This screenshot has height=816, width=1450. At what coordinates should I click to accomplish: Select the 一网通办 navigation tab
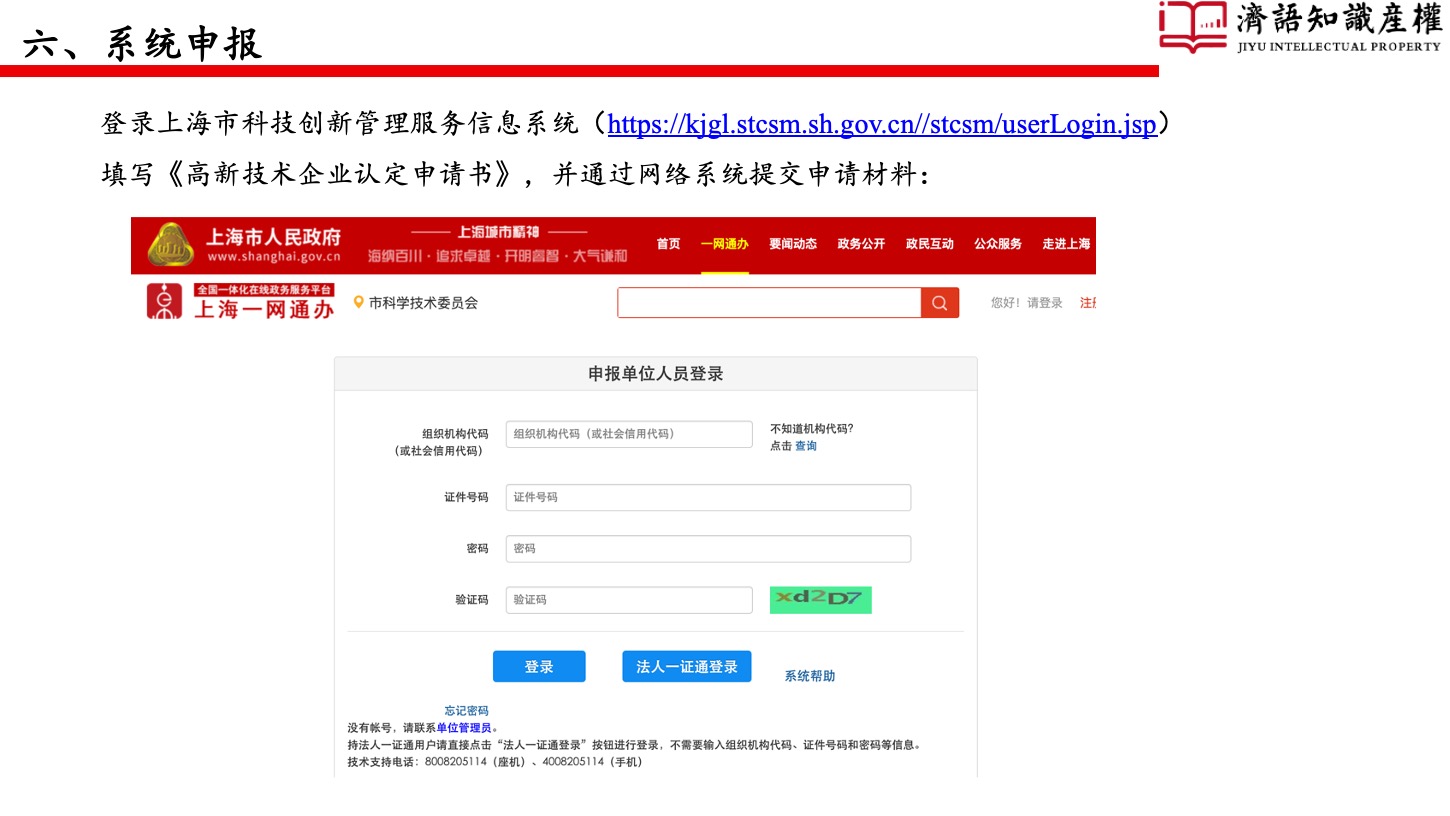pyautogui.click(x=724, y=244)
